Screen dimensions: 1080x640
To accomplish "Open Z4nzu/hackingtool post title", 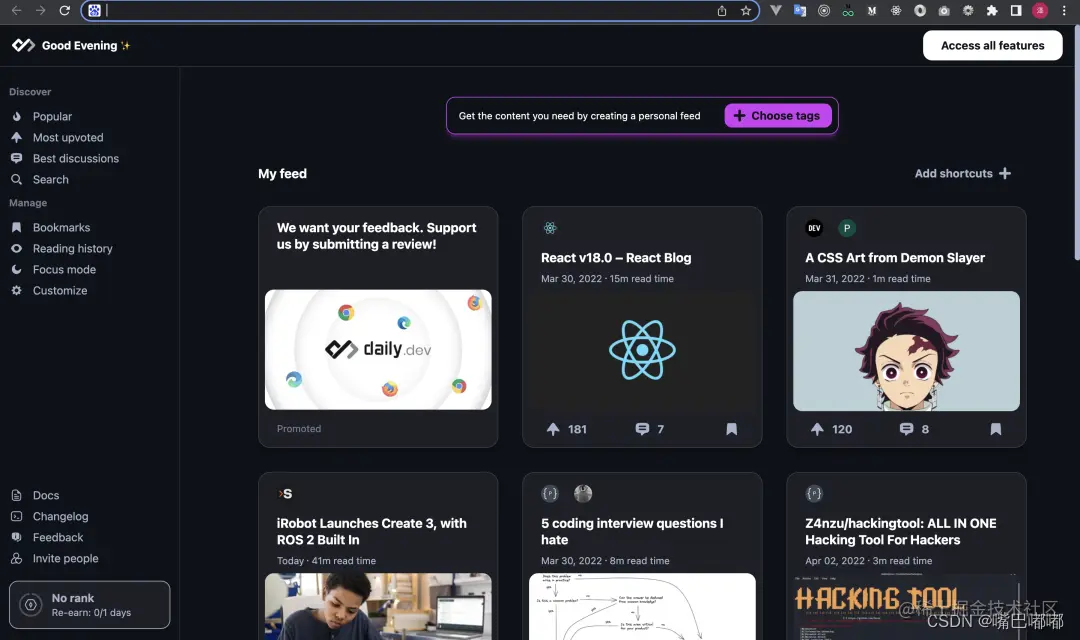I will point(900,532).
